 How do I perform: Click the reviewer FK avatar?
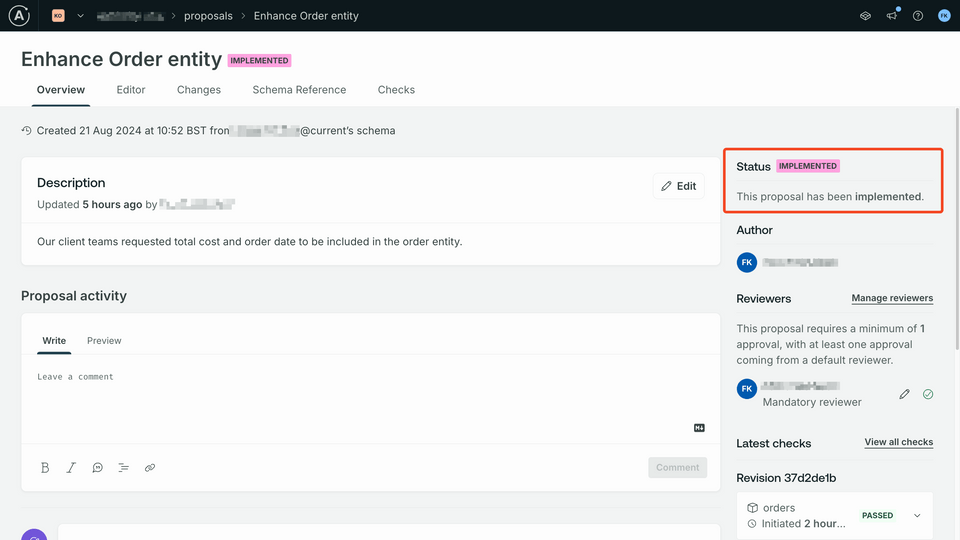coord(747,389)
